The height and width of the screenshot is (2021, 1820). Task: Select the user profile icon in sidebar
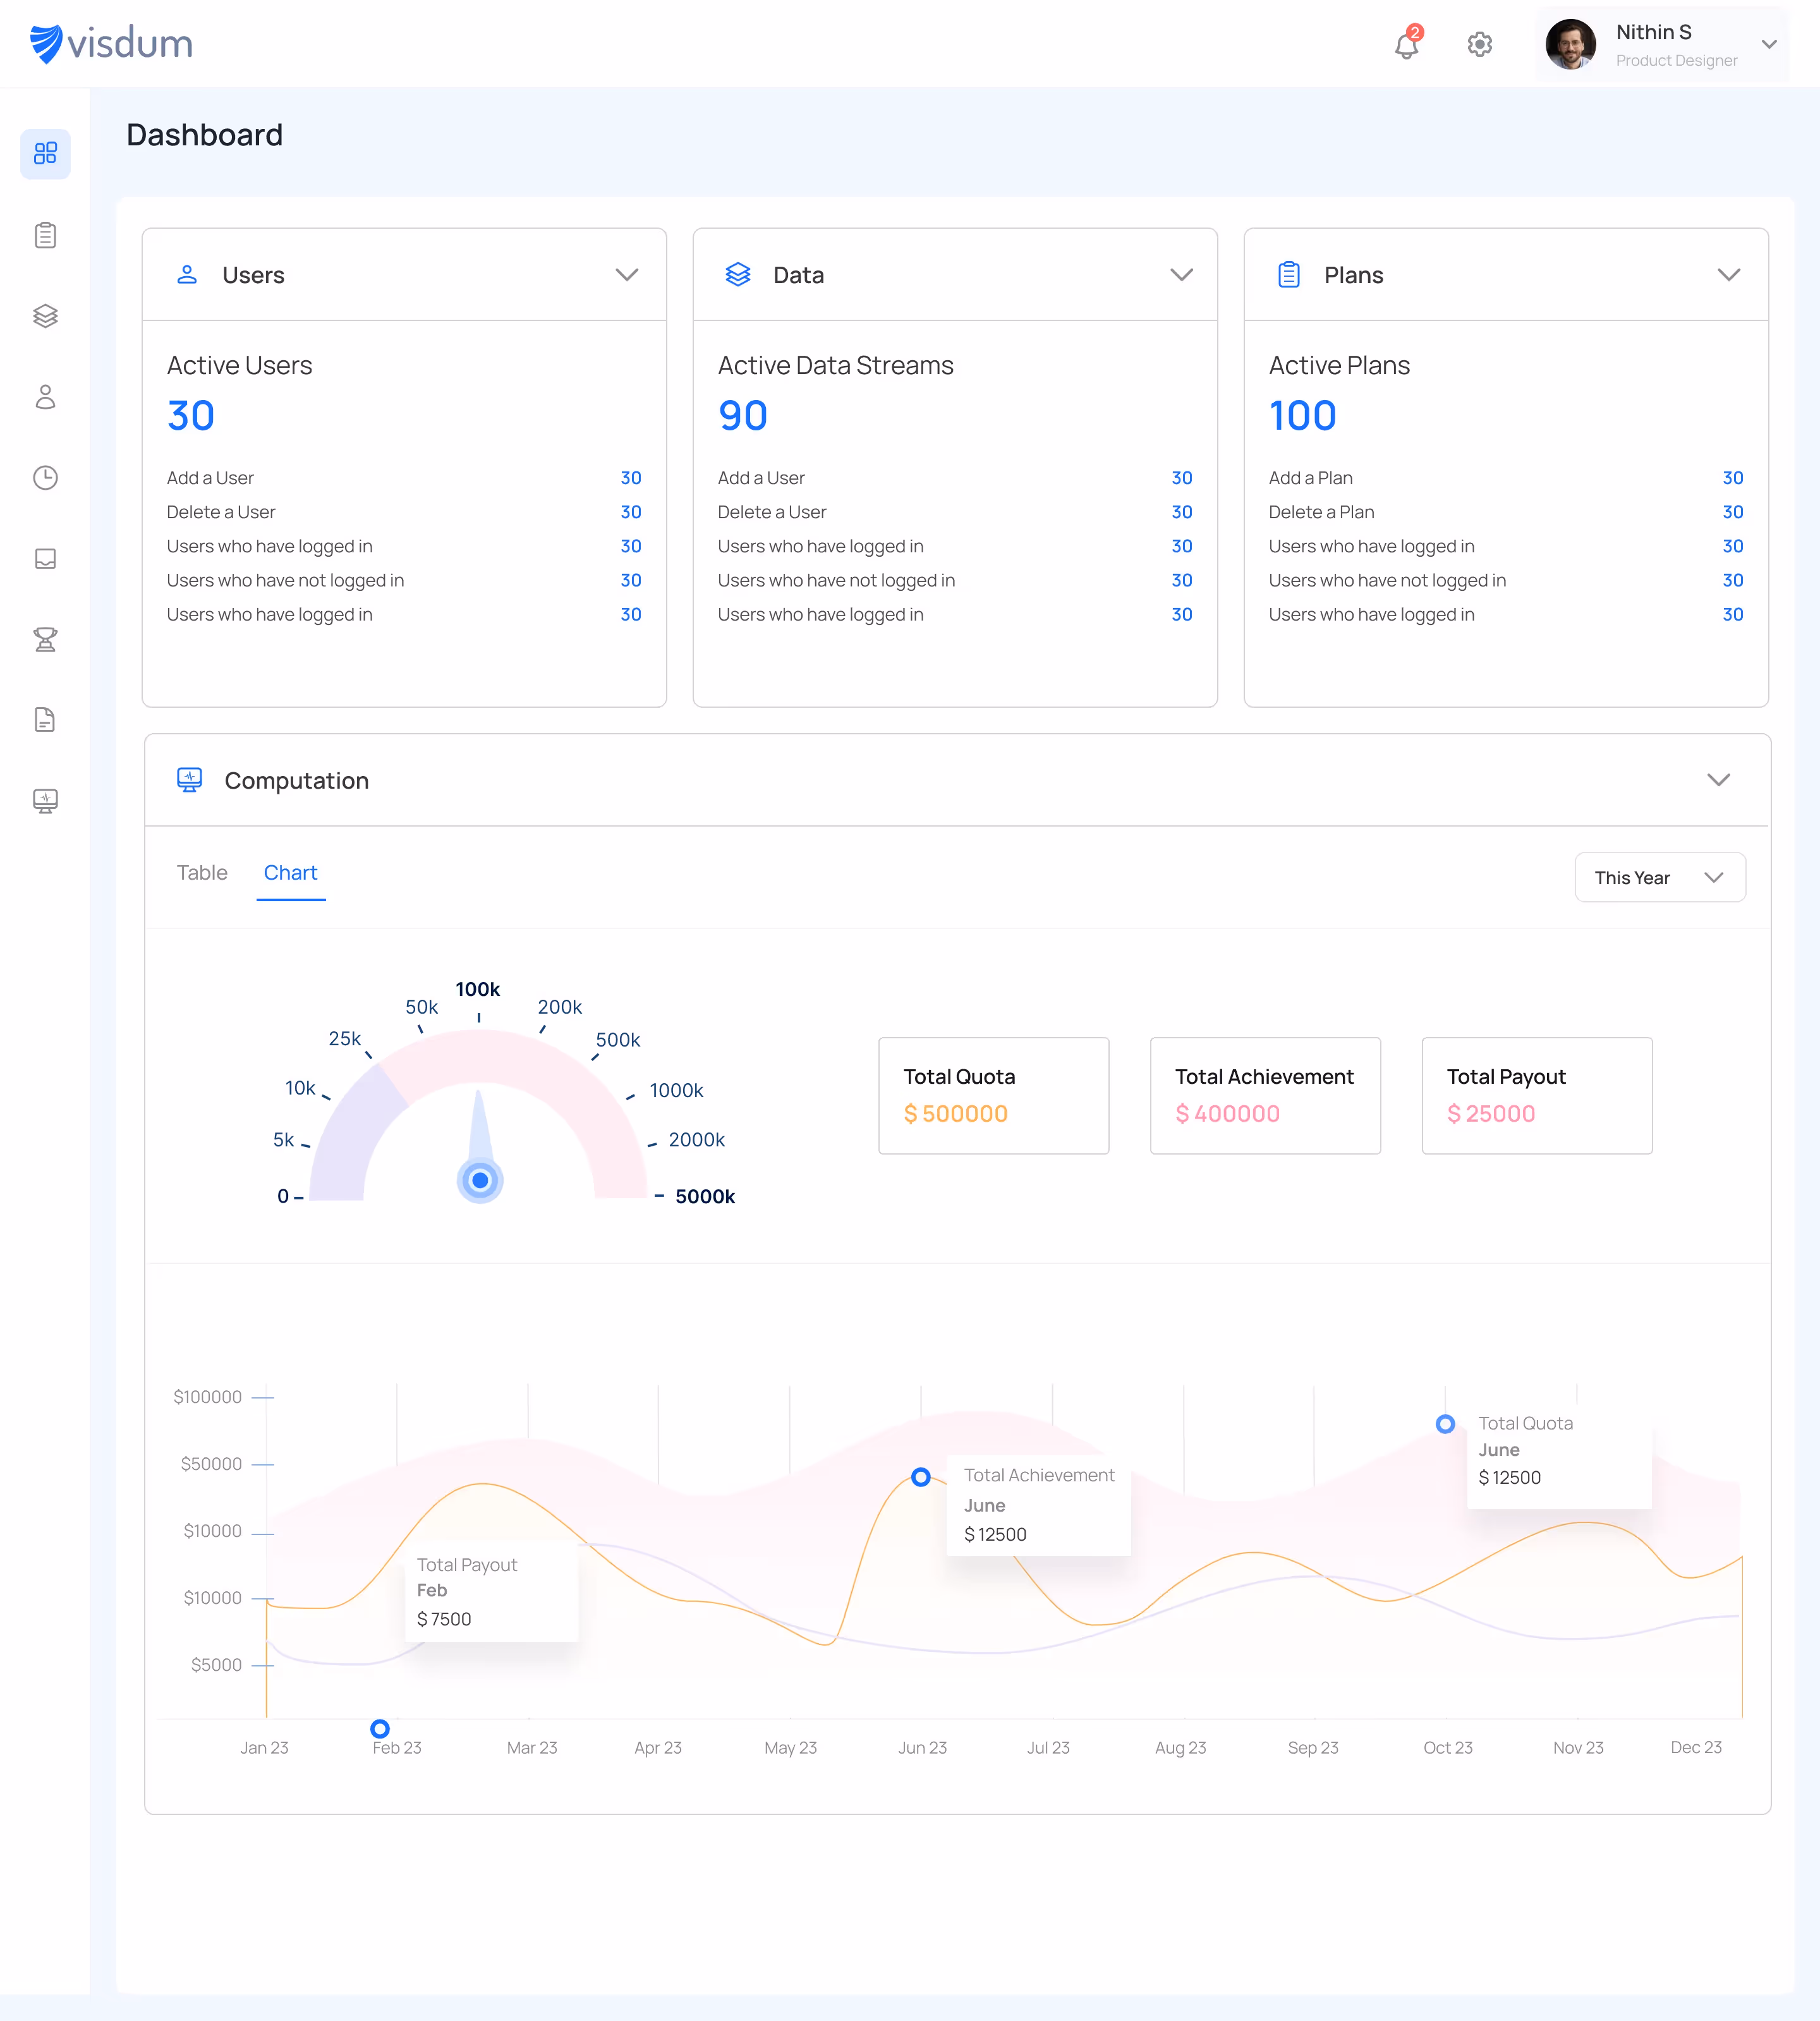tap(45, 398)
